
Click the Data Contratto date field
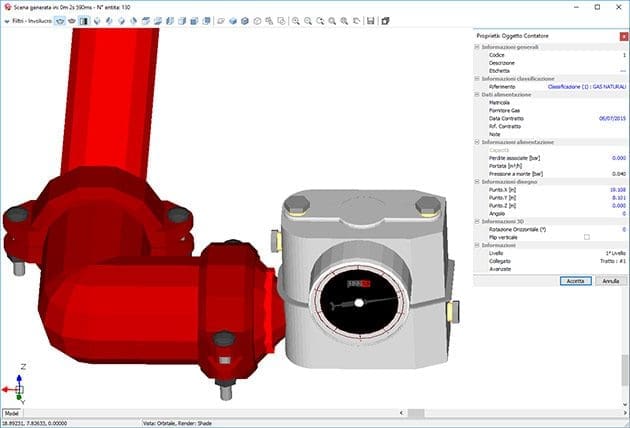[610, 118]
